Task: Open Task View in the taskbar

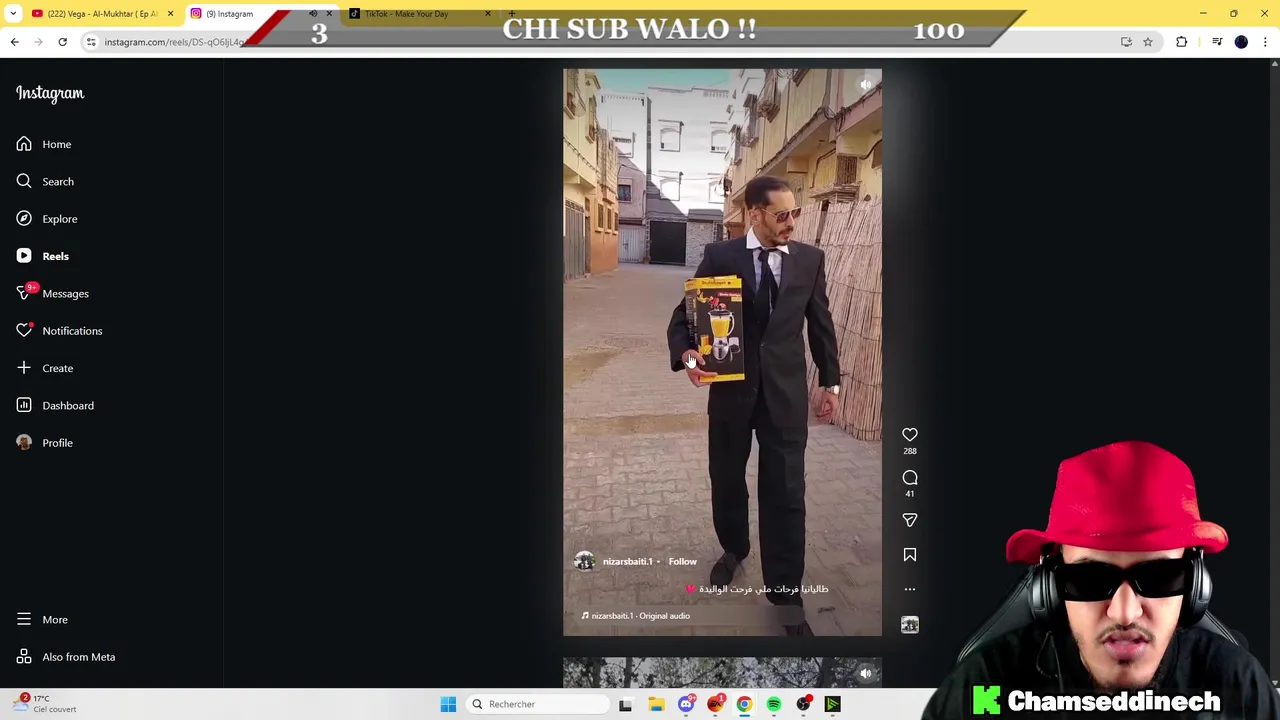Action: click(625, 704)
